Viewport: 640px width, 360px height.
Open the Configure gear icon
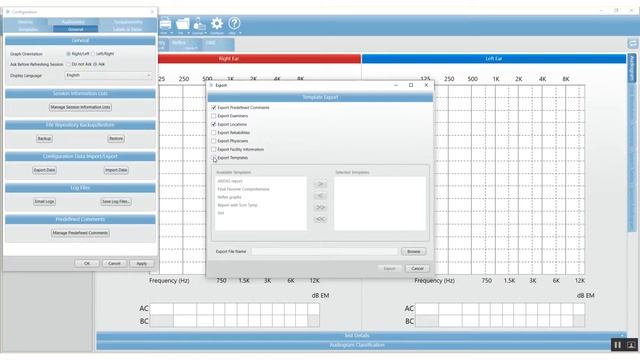(x=217, y=24)
